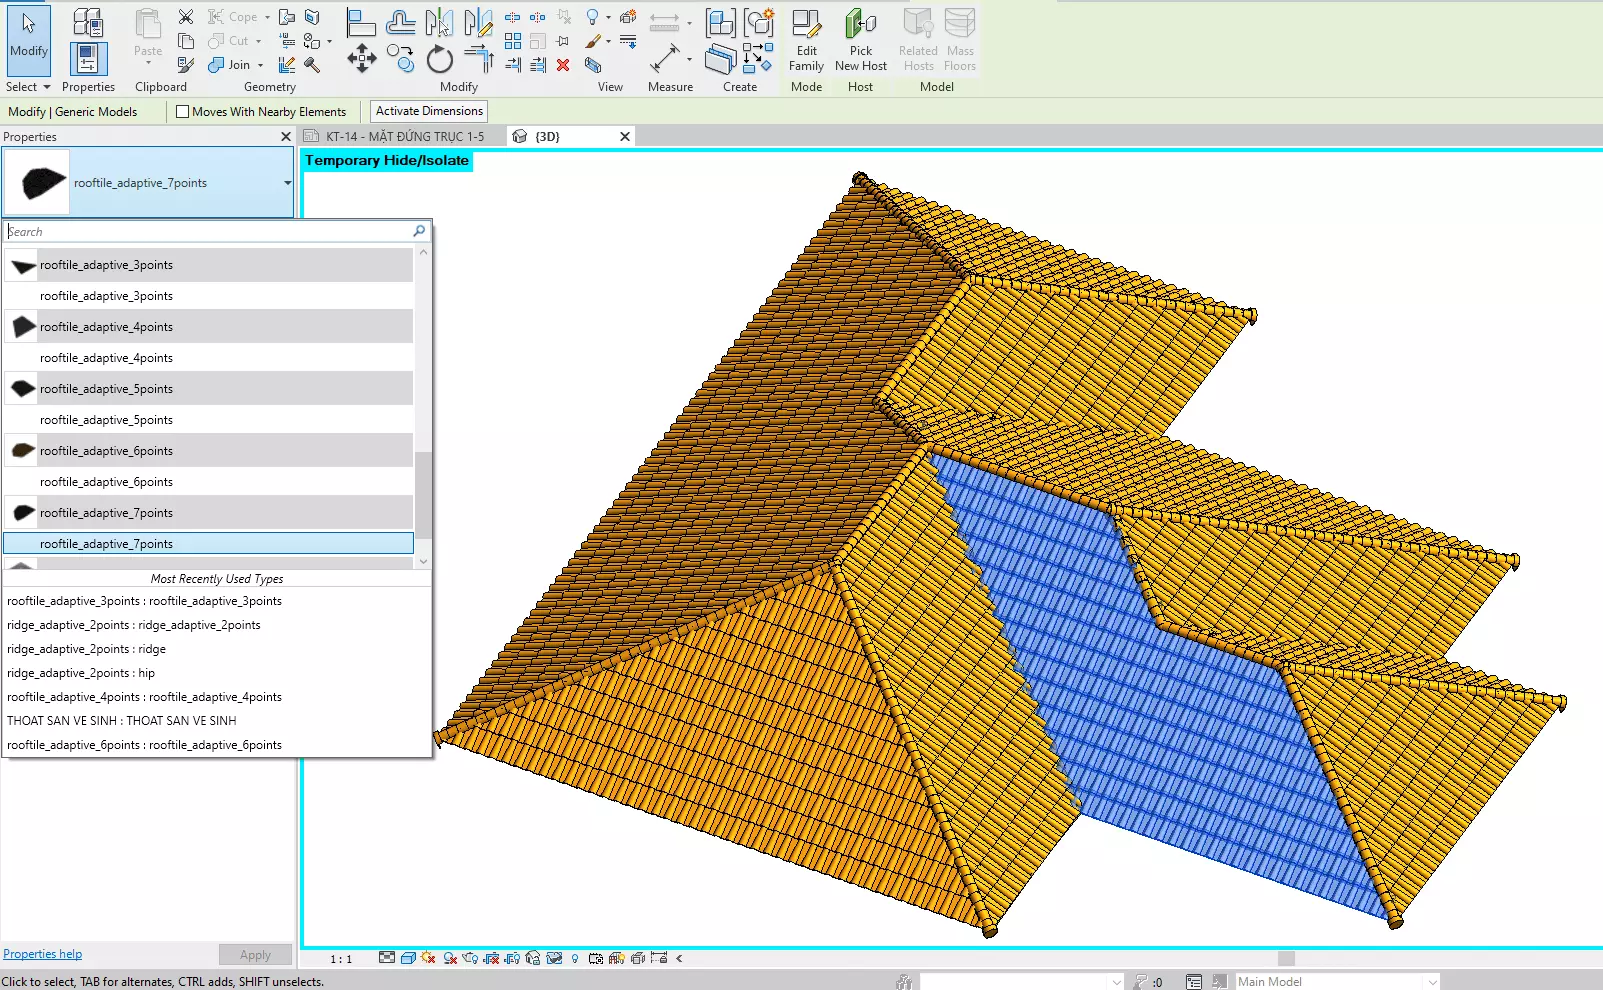Click the Pin element icon

click(x=563, y=41)
